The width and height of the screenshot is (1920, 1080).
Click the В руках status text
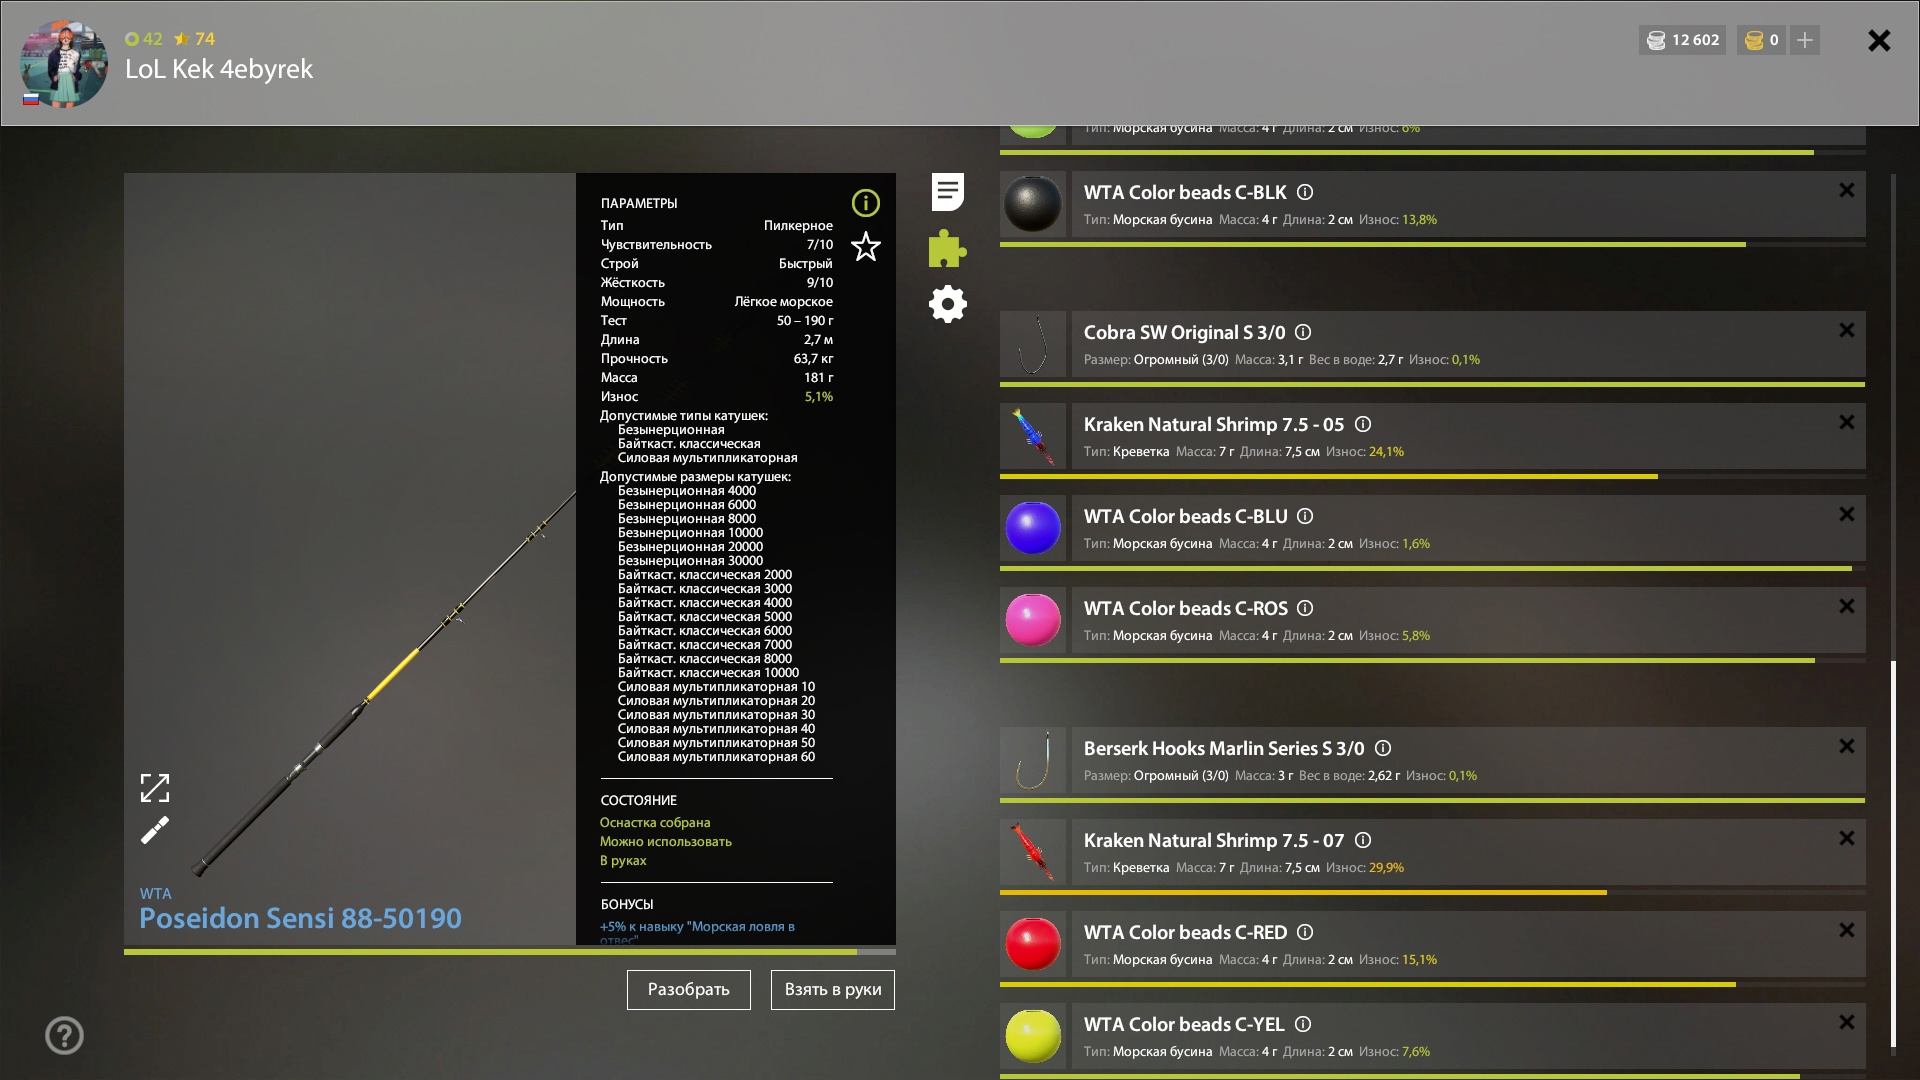pos(623,860)
